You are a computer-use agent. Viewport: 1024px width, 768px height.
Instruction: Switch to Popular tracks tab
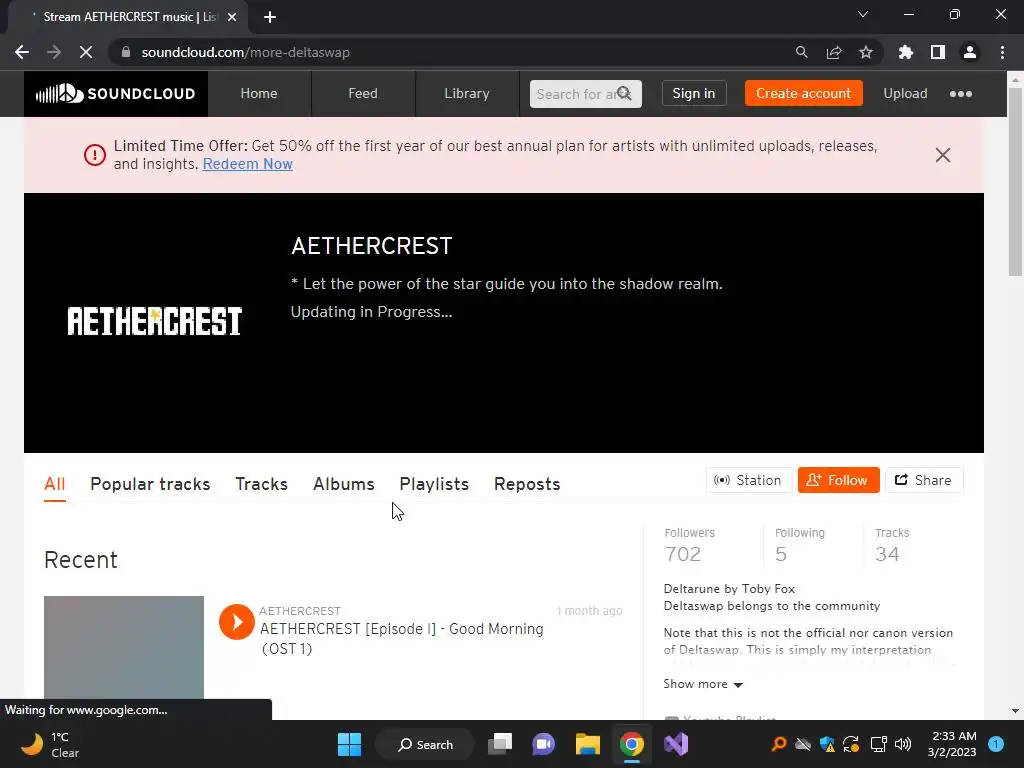pos(150,484)
